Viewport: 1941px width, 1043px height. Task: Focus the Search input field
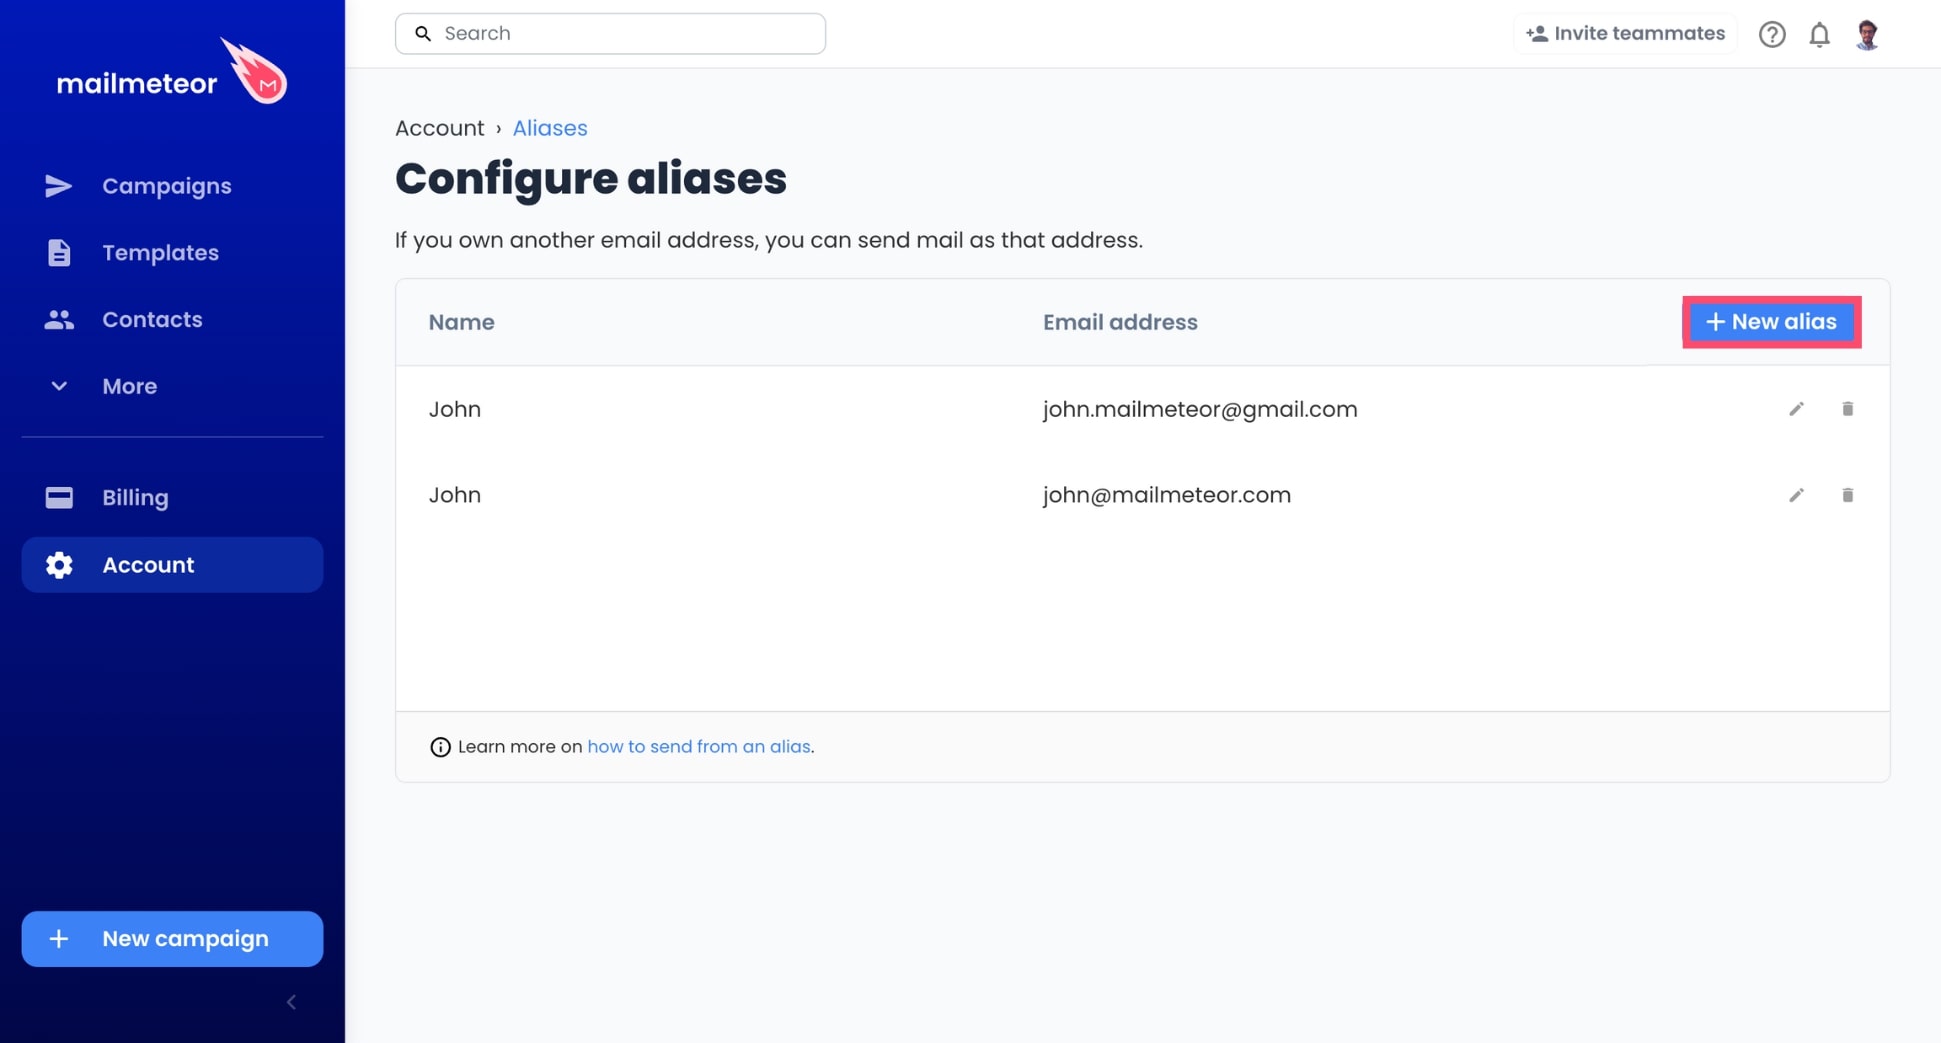point(610,34)
